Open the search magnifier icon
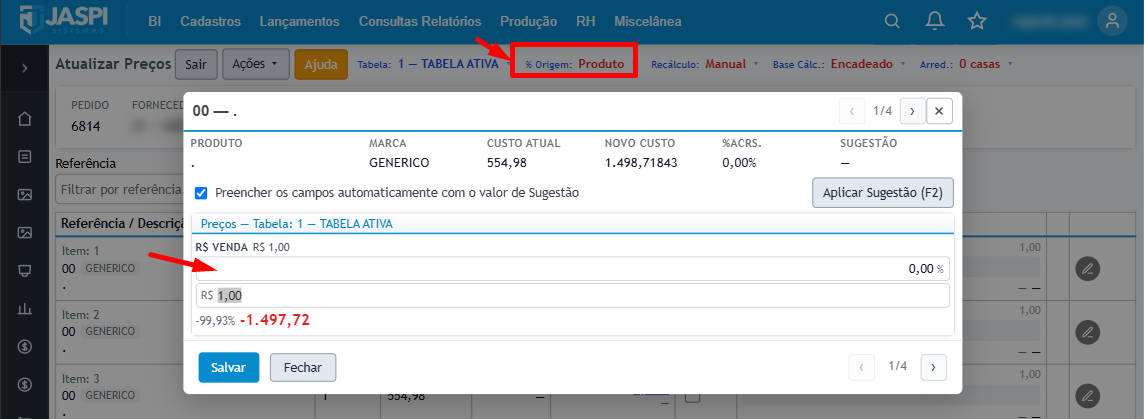This screenshot has width=1144, height=419. [x=892, y=21]
